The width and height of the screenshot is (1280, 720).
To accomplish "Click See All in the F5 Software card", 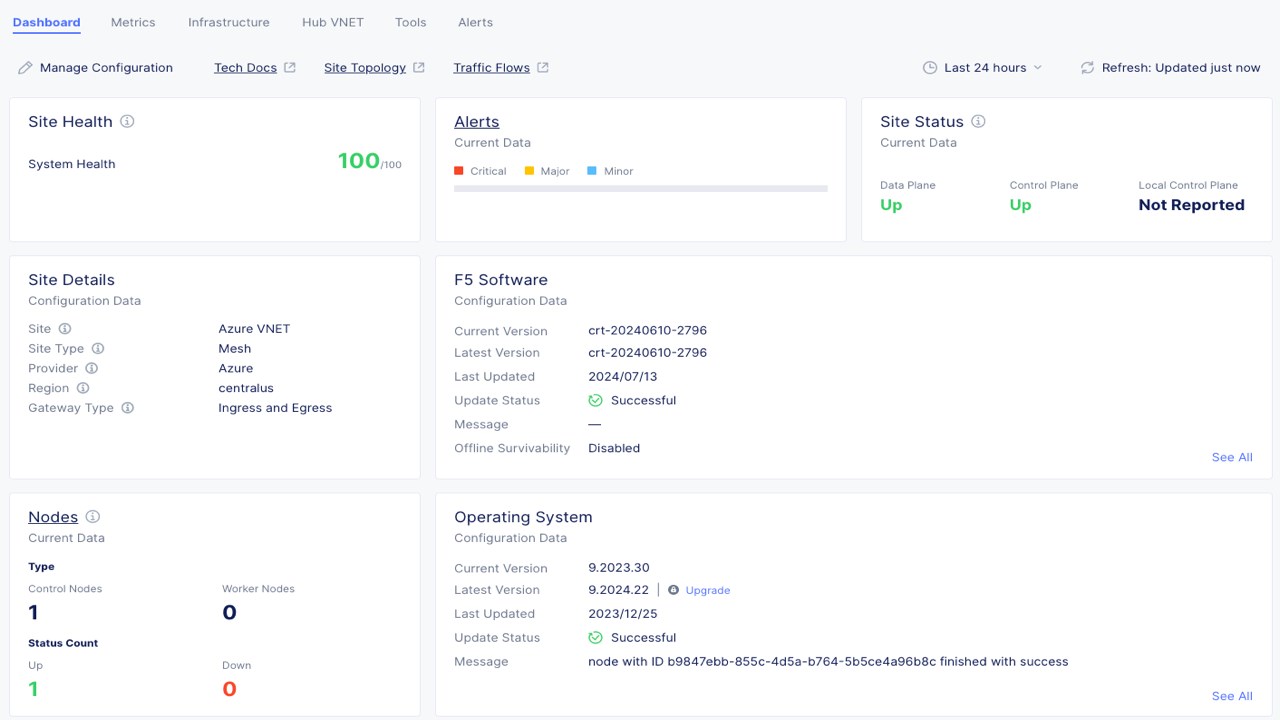I will pyautogui.click(x=1232, y=457).
